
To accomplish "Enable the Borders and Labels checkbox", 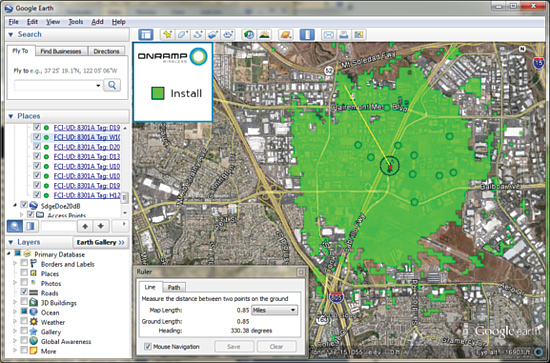I will [x=24, y=263].
